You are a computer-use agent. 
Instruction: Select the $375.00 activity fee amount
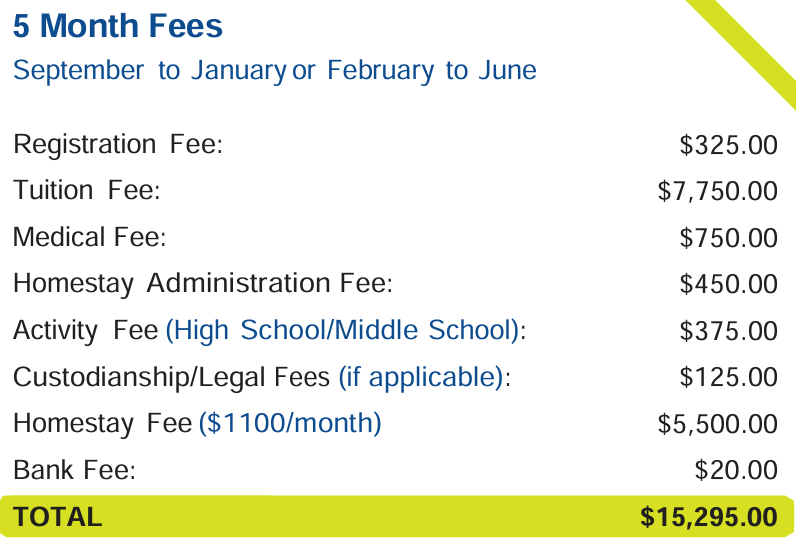728,330
